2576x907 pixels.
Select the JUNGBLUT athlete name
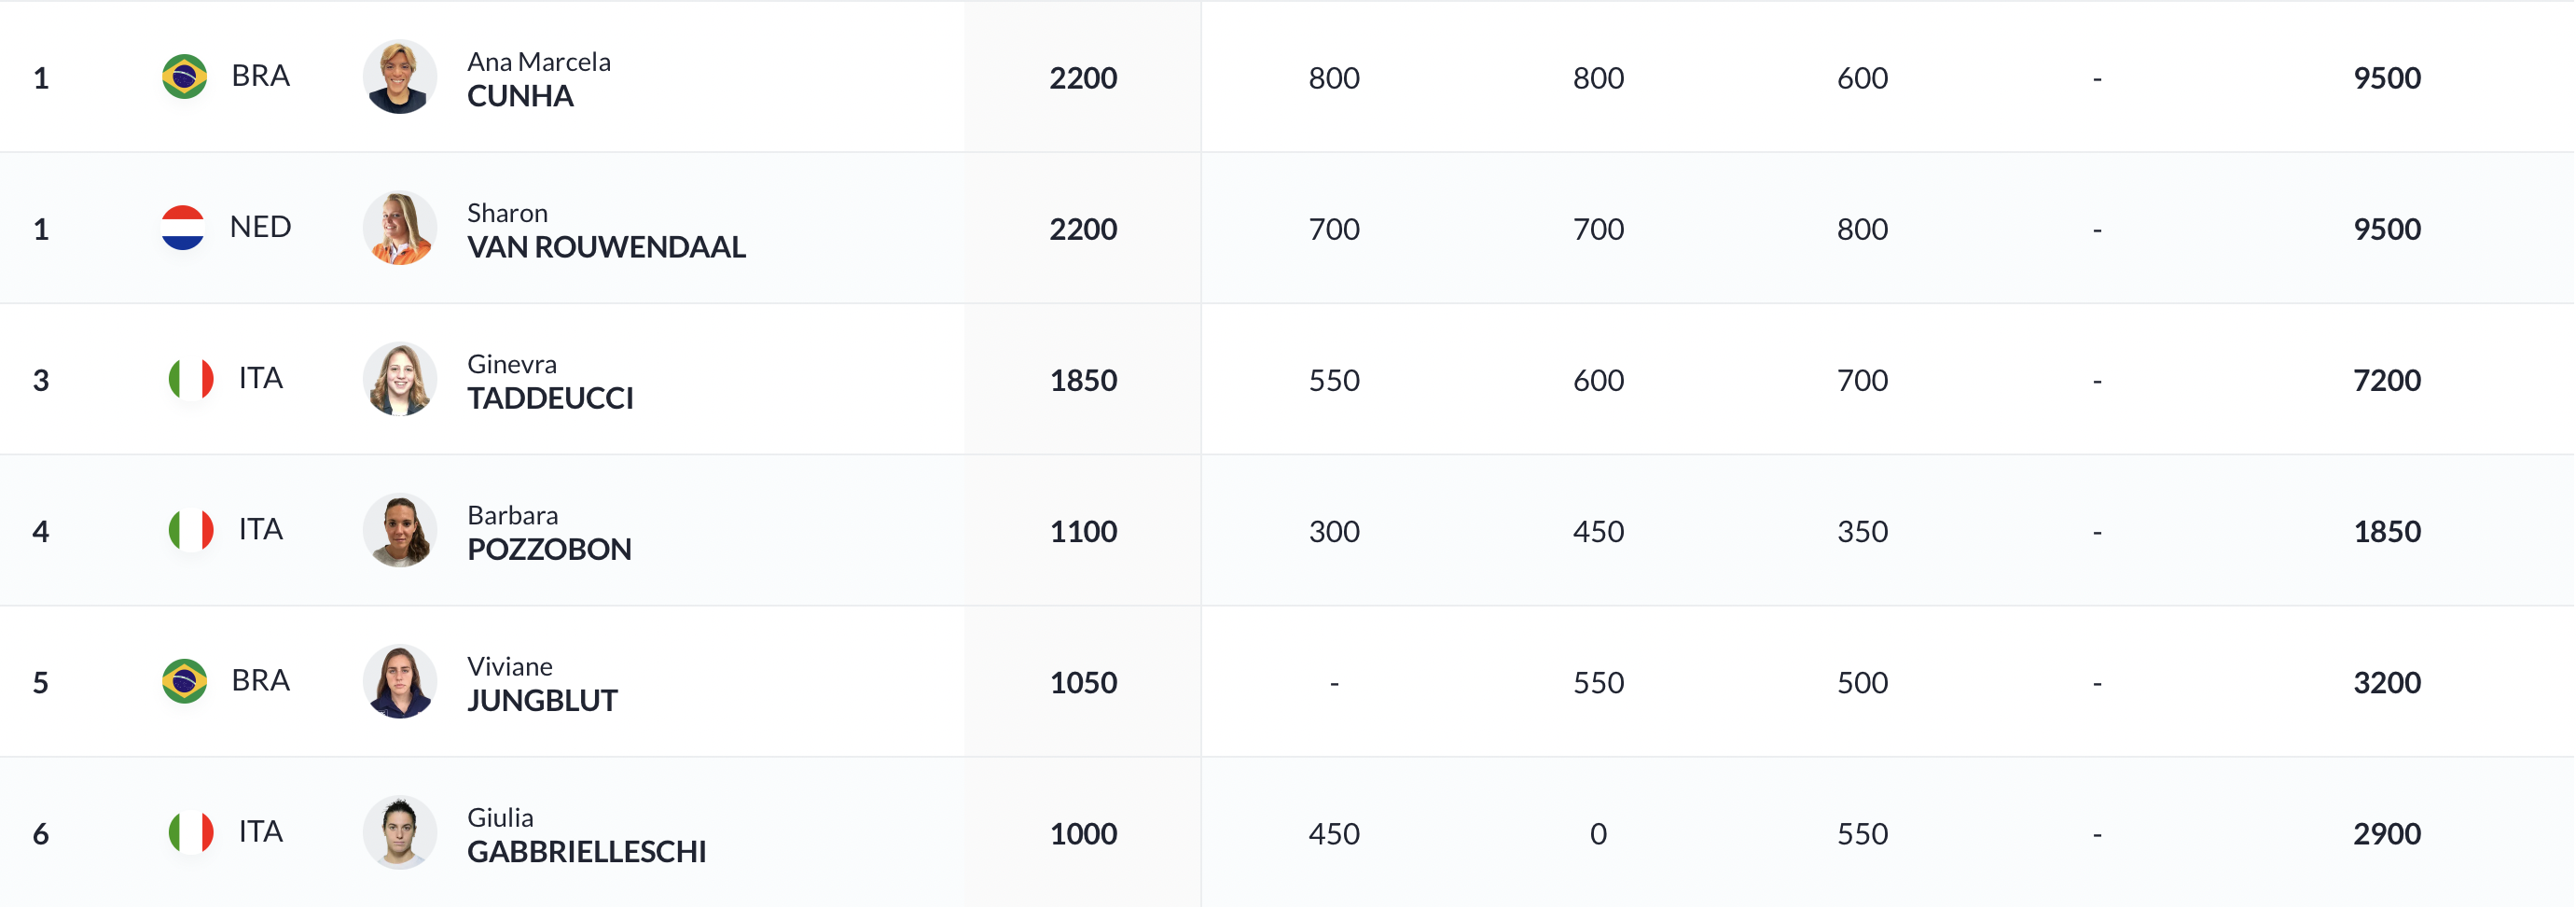tap(542, 700)
